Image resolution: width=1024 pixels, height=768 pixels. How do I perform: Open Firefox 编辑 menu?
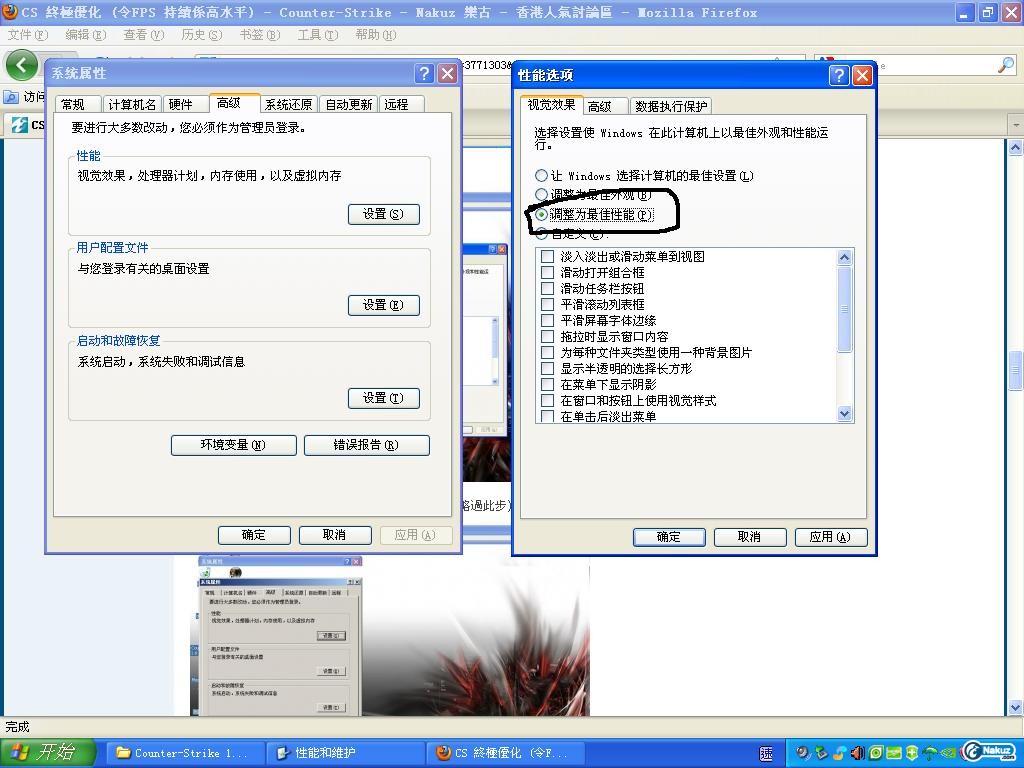pos(86,35)
